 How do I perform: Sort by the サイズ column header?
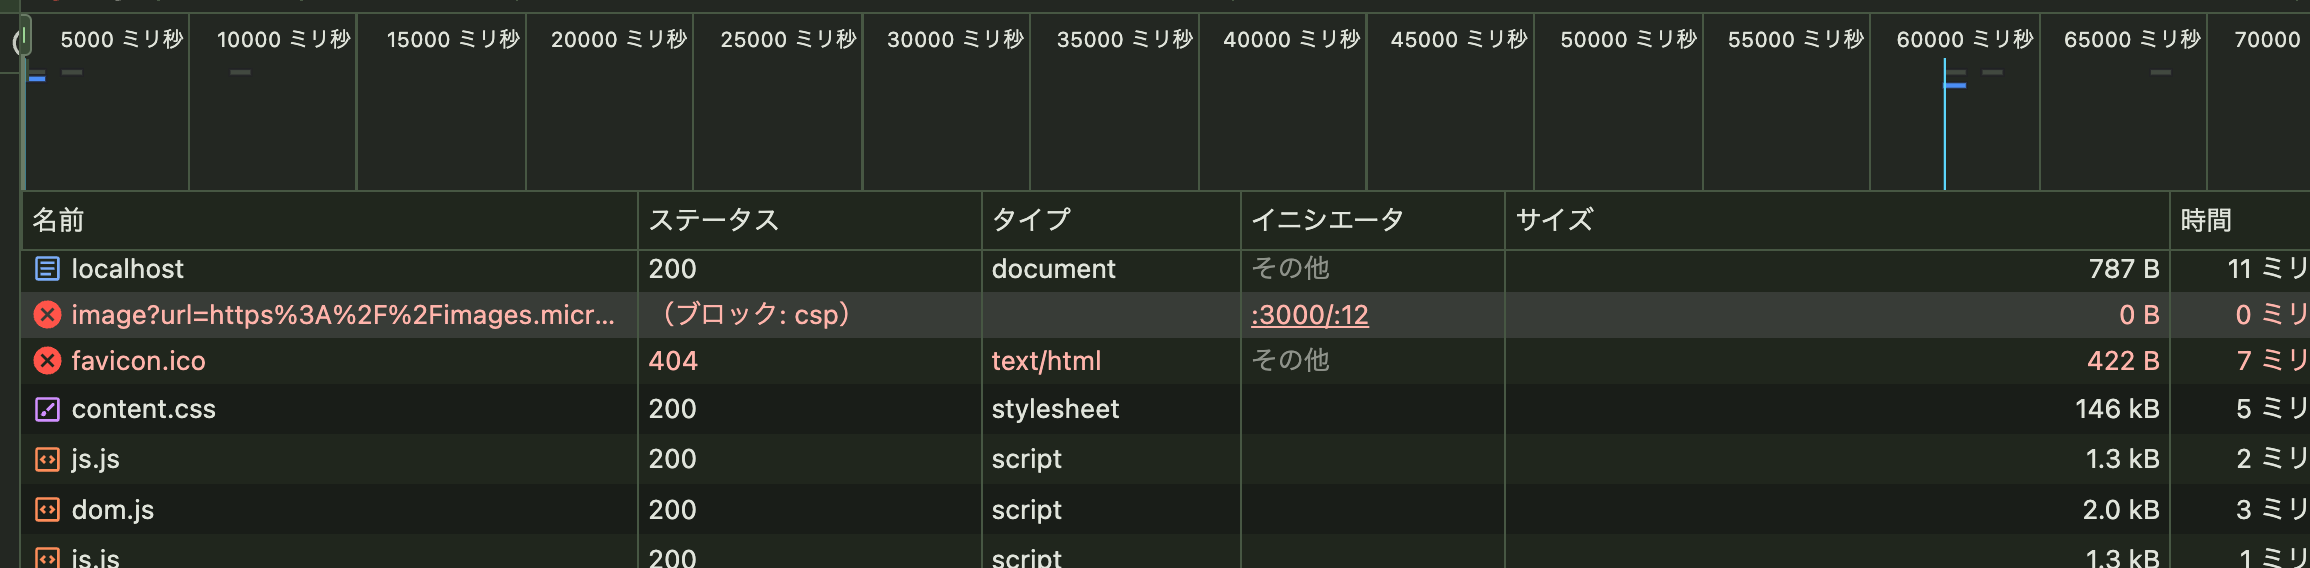click(x=1554, y=220)
